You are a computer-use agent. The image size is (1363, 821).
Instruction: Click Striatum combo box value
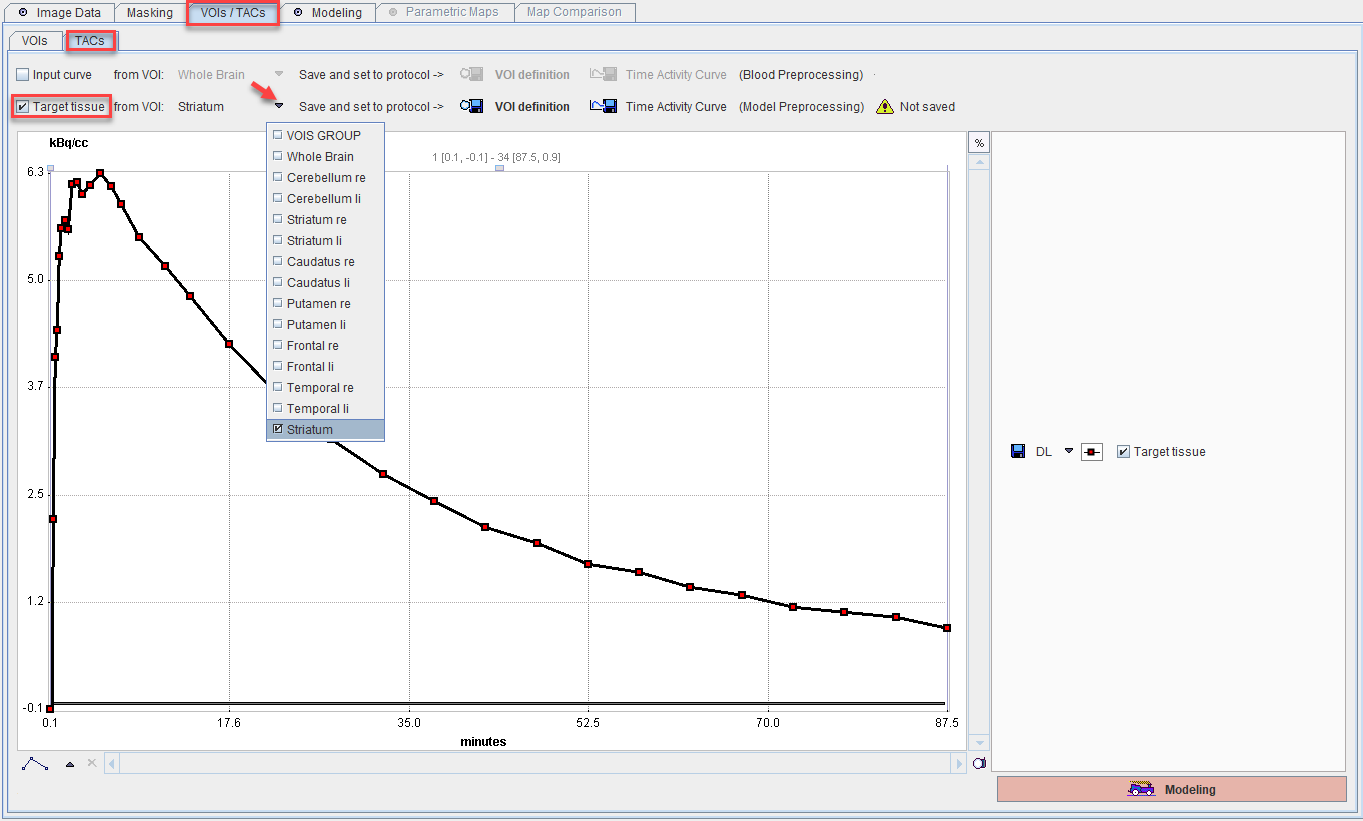point(201,107)
